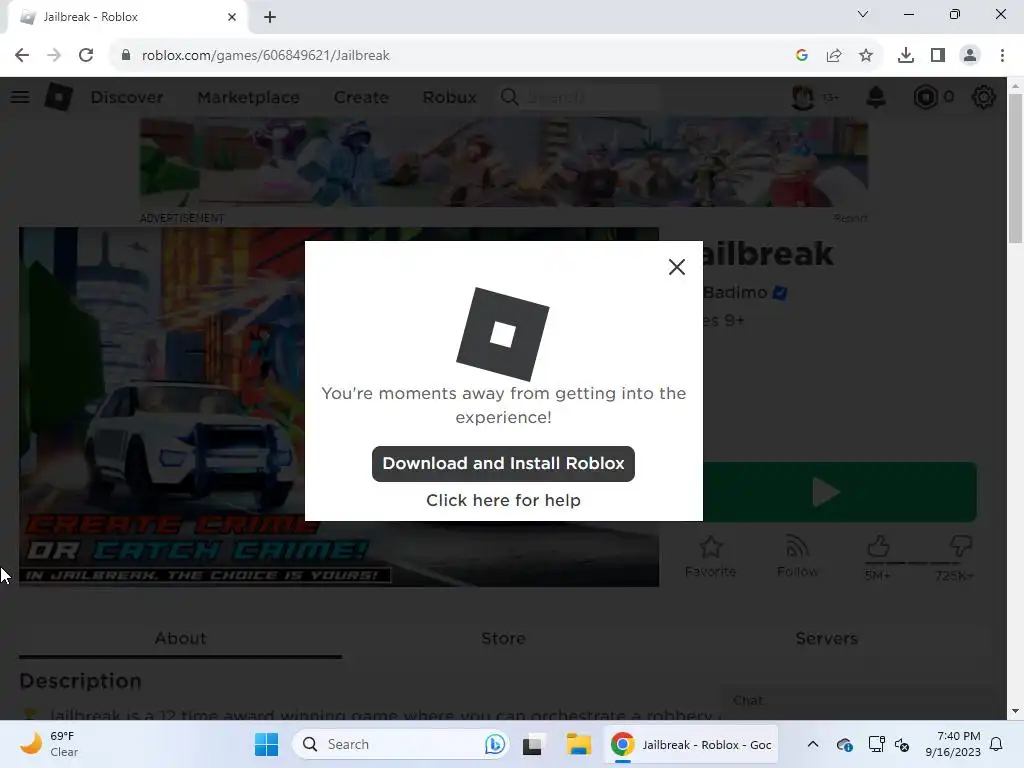
Task: Select Chrome Jailbreak taskbar item
Action: coord(691,744)
